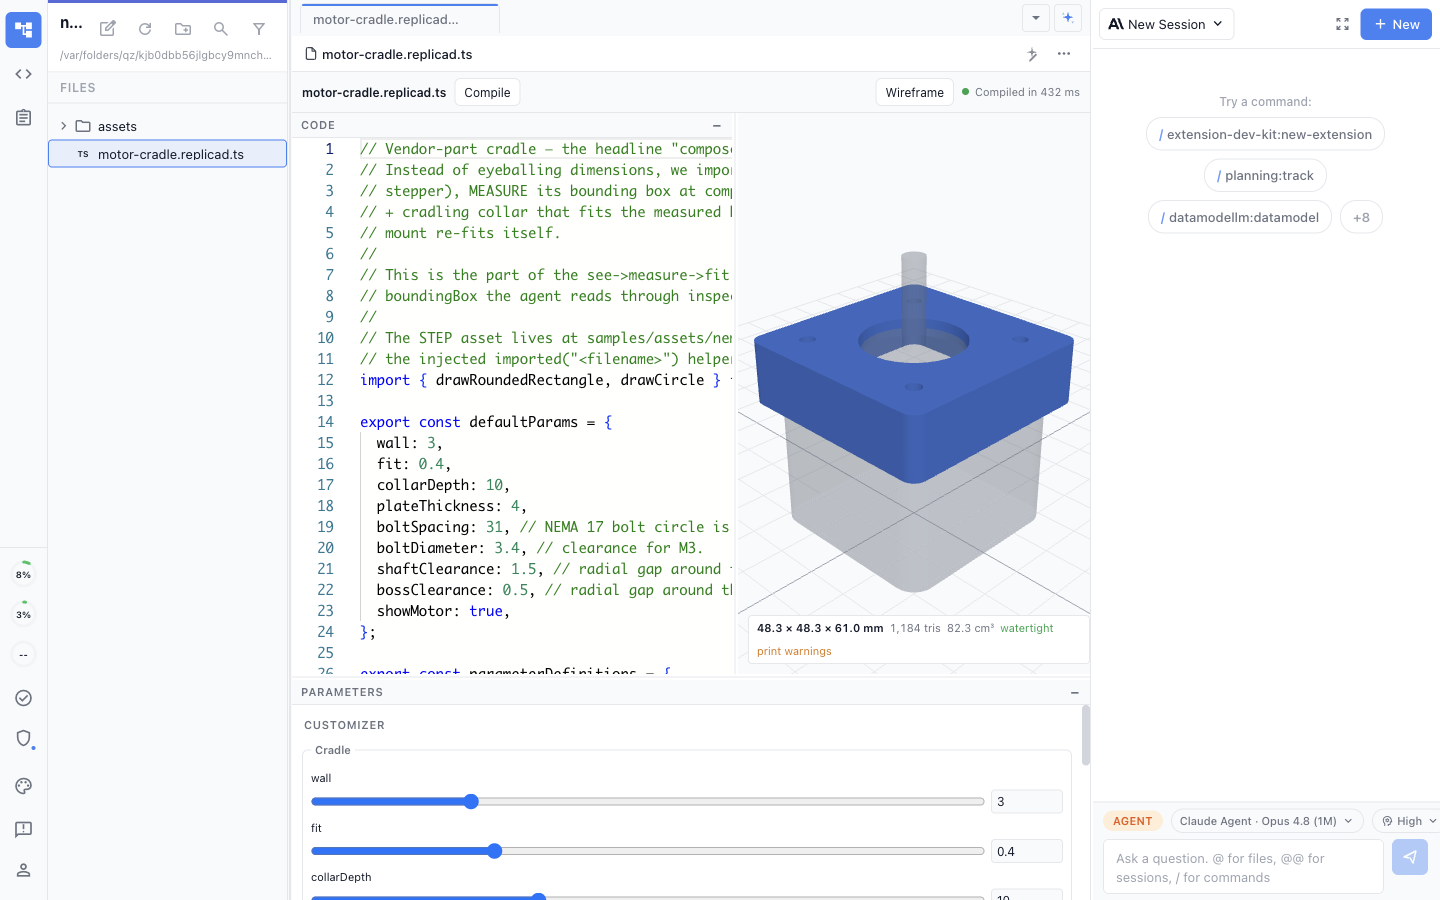Run extension-dev-kit:new-extension command
1440x900 pixels.
[x=1265, y=134]
